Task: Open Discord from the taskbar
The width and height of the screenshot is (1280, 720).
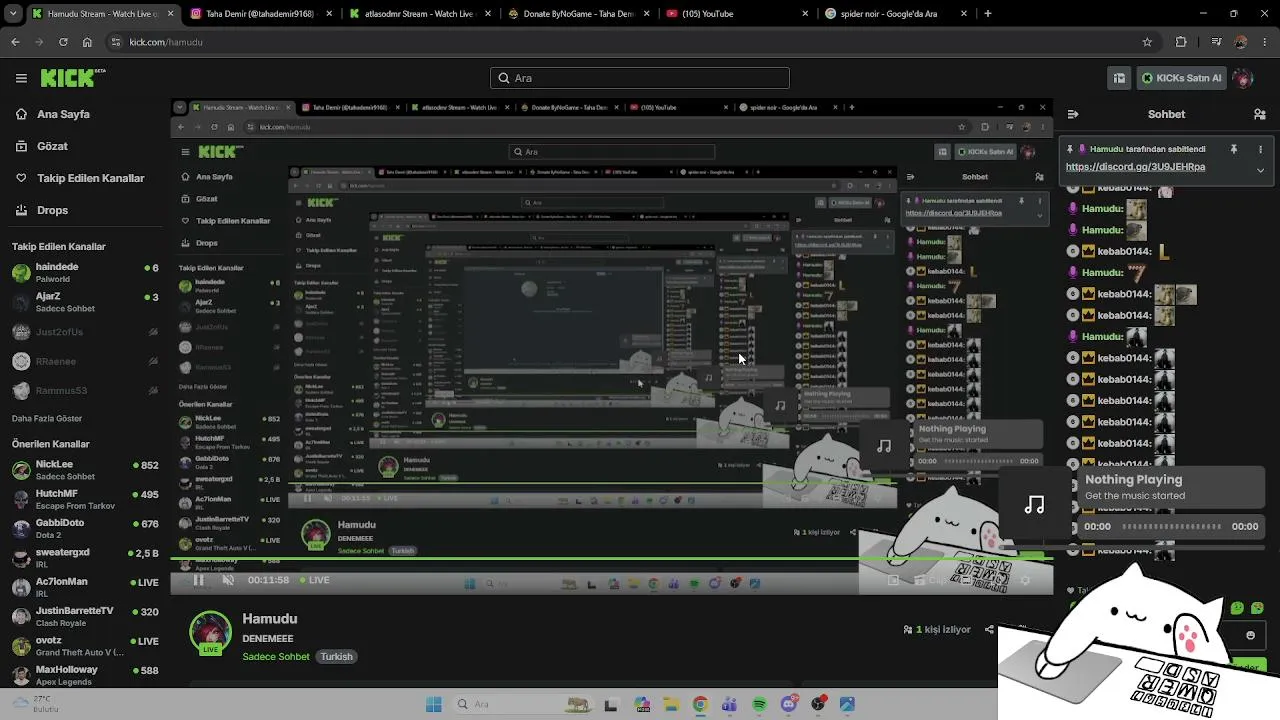Action: (789, 704)
